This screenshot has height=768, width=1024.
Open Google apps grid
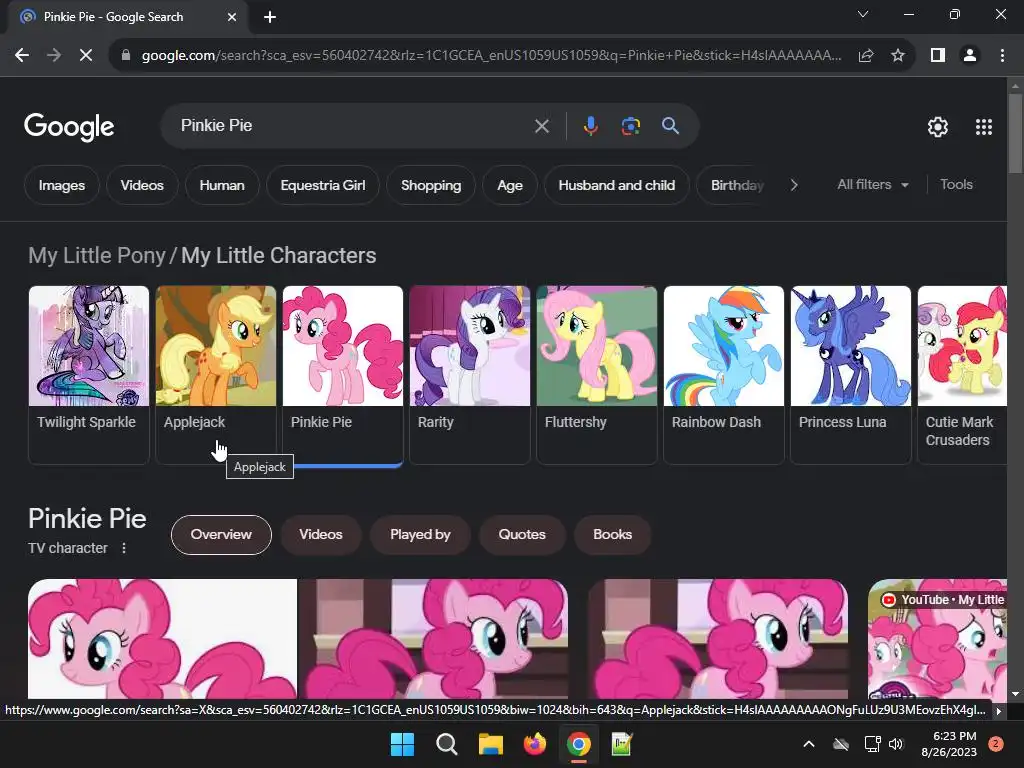pos(984,127)
